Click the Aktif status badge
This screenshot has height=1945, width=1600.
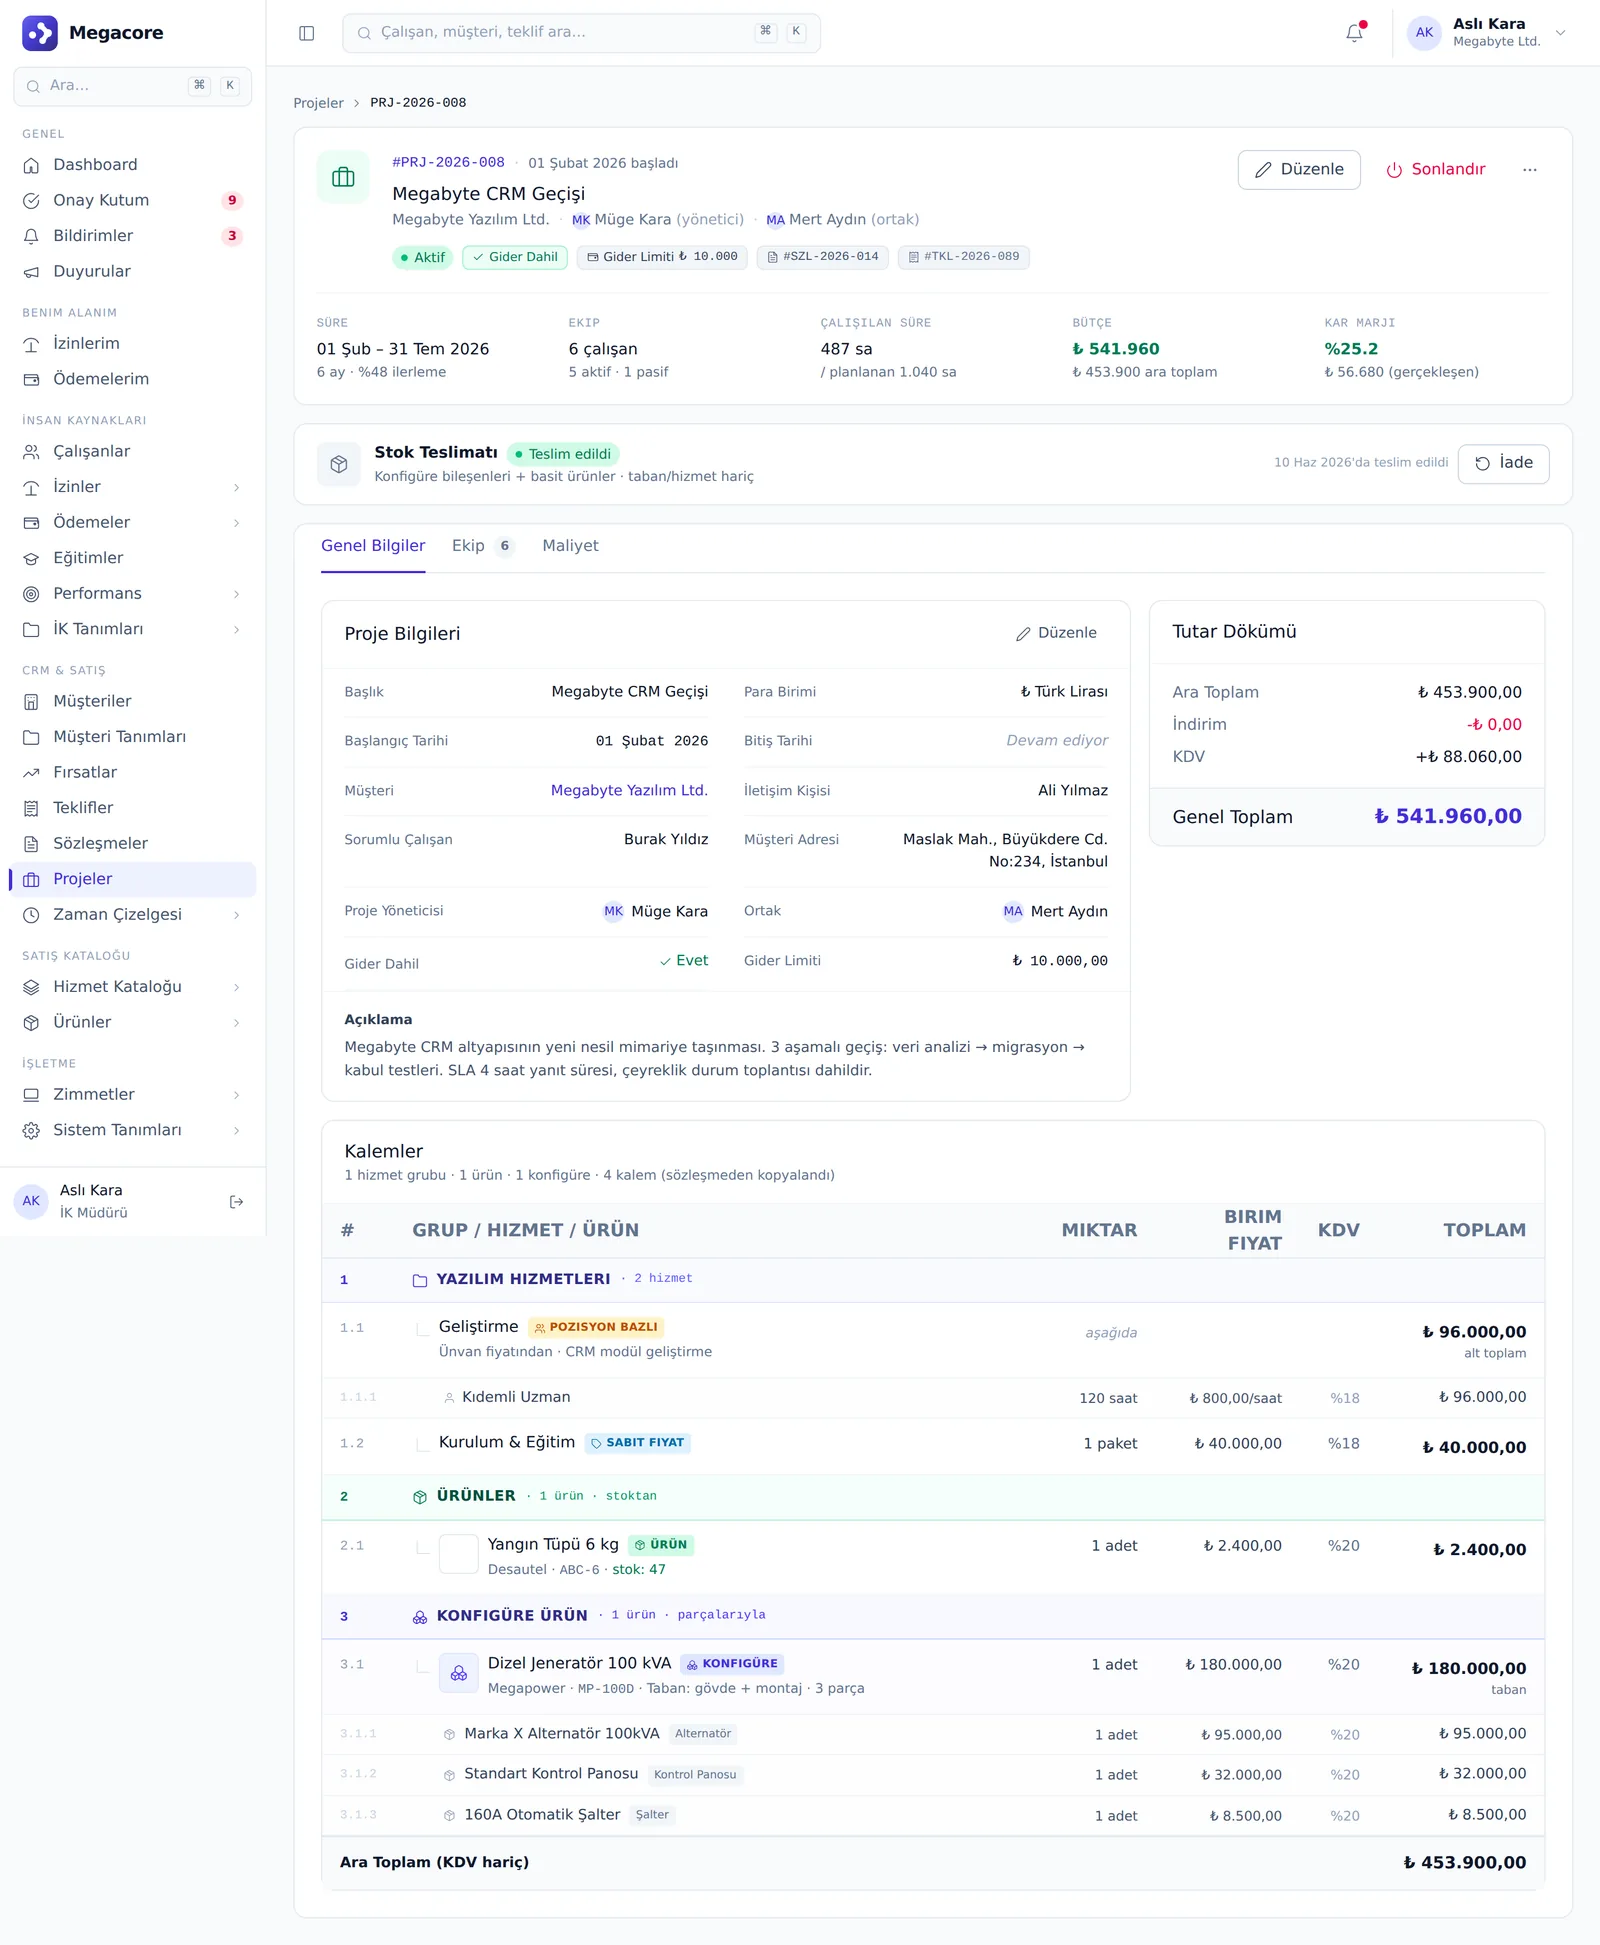click(422, 258)
